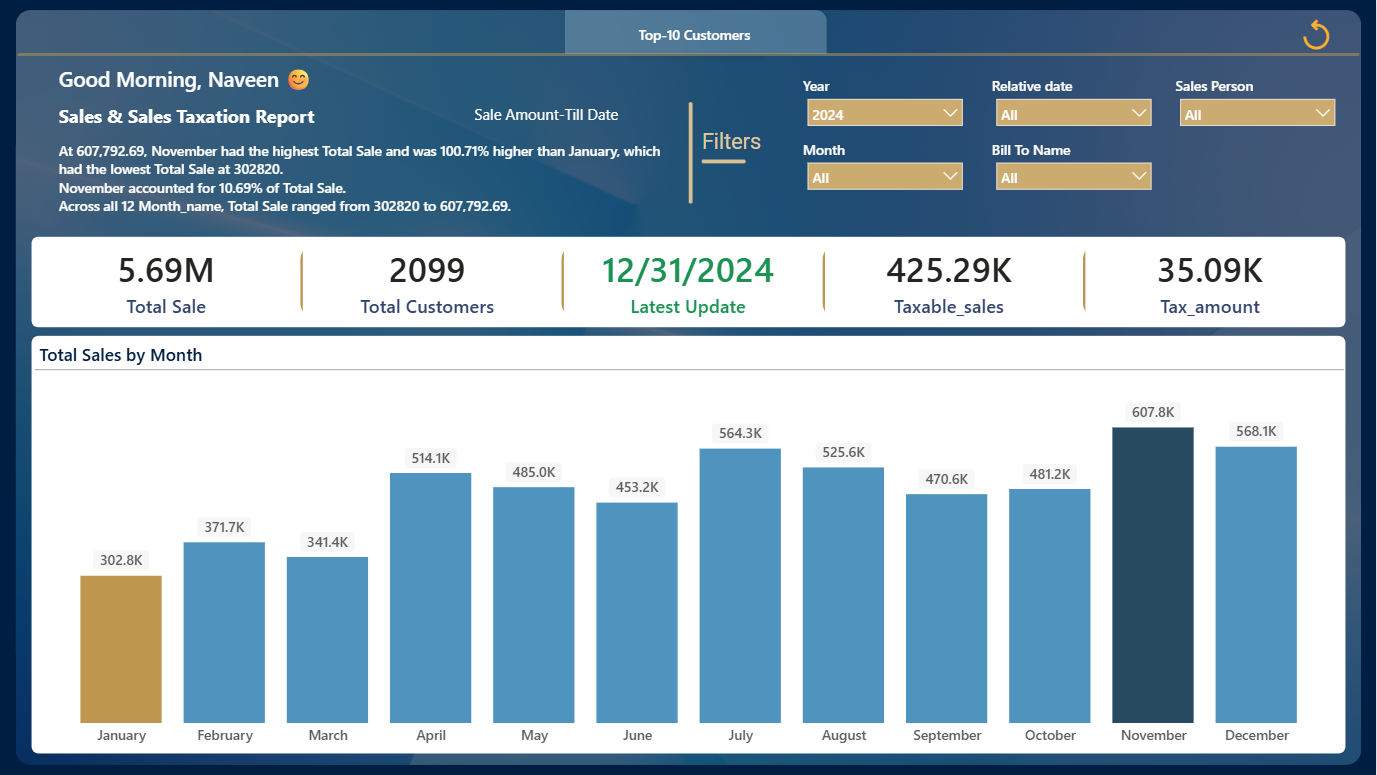Click the Latest Update date card
Viewport: 1377px width, 775px height.
(688, 284)
